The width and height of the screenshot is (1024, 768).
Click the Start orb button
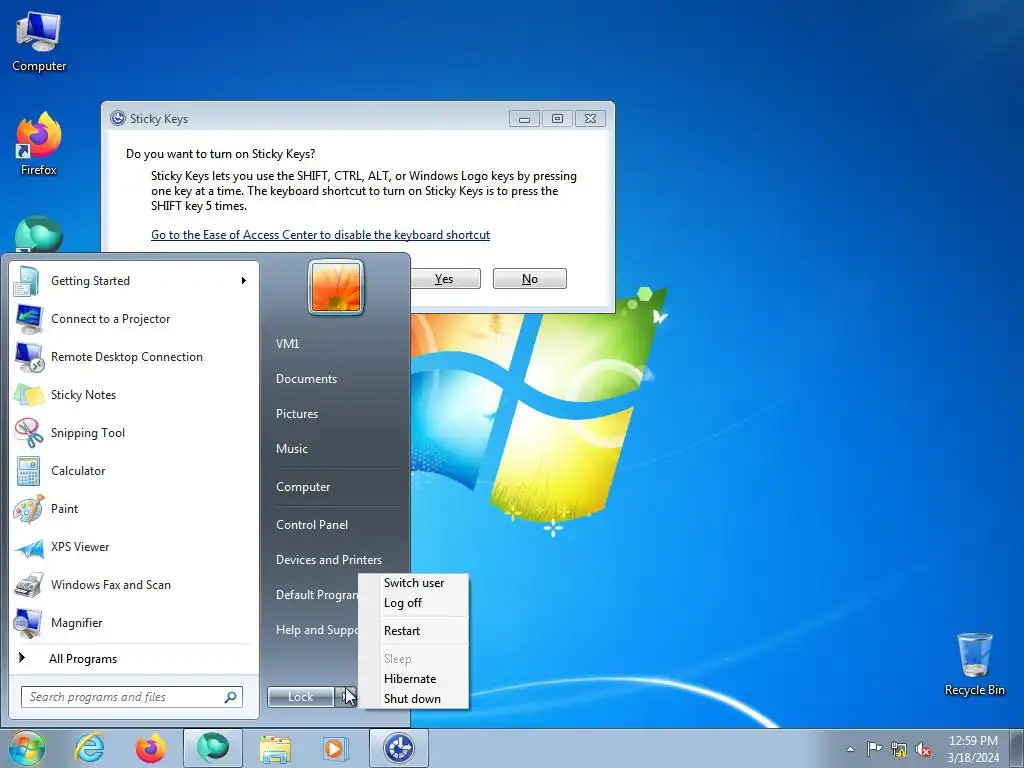coord(27,748)
